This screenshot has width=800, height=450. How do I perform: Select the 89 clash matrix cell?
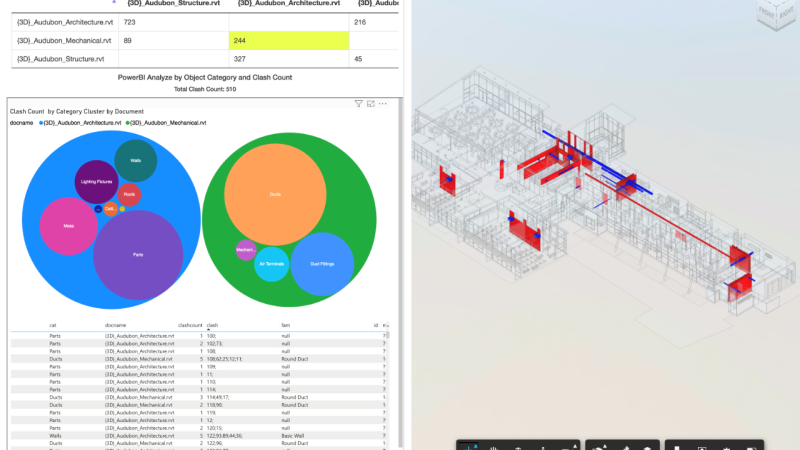(x=173, y=40)
